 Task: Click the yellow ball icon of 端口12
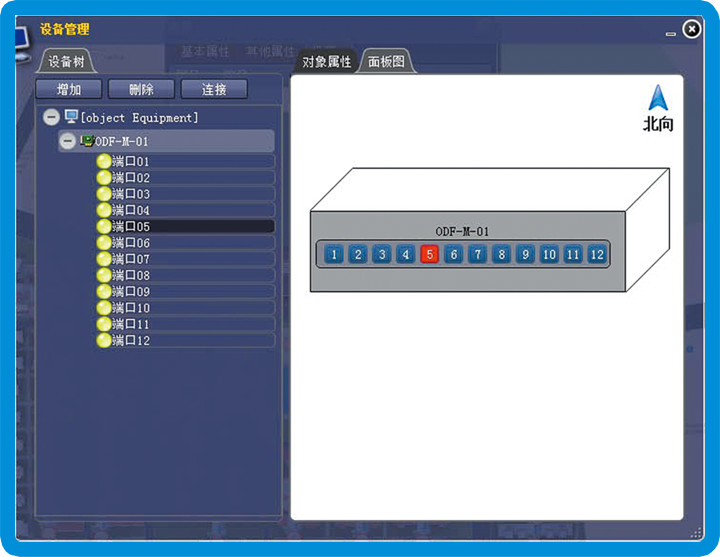[x=104, y=340]
